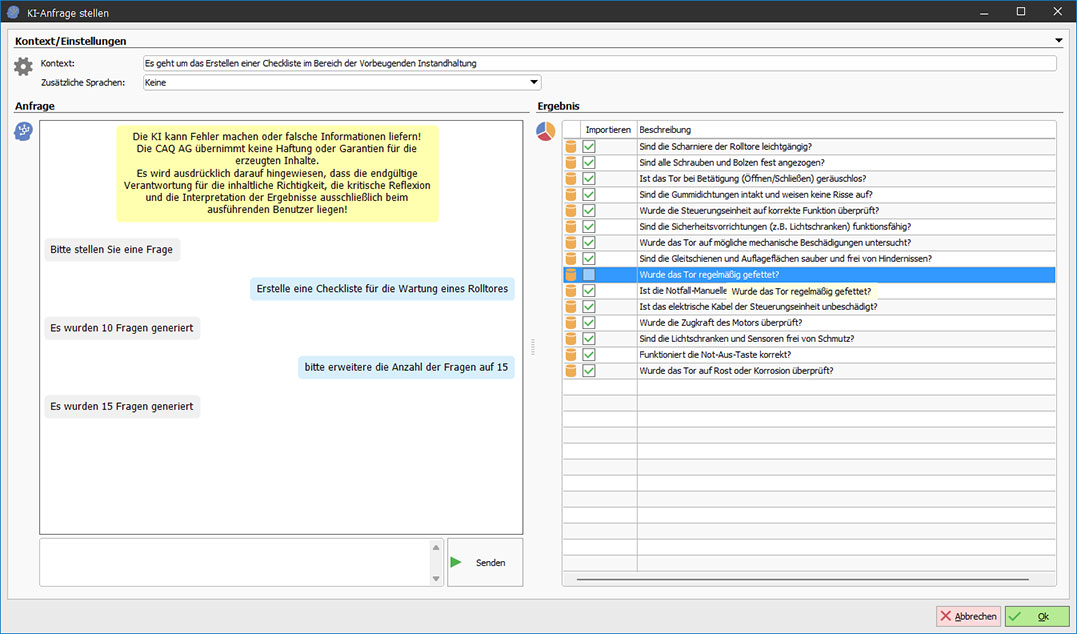Confirm with the Ok button
The width and height of the screenshot is (1077, 634).
1036,616
